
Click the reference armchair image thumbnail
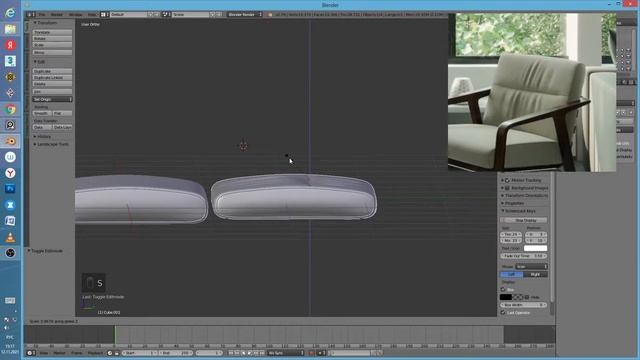click(532, 93)
